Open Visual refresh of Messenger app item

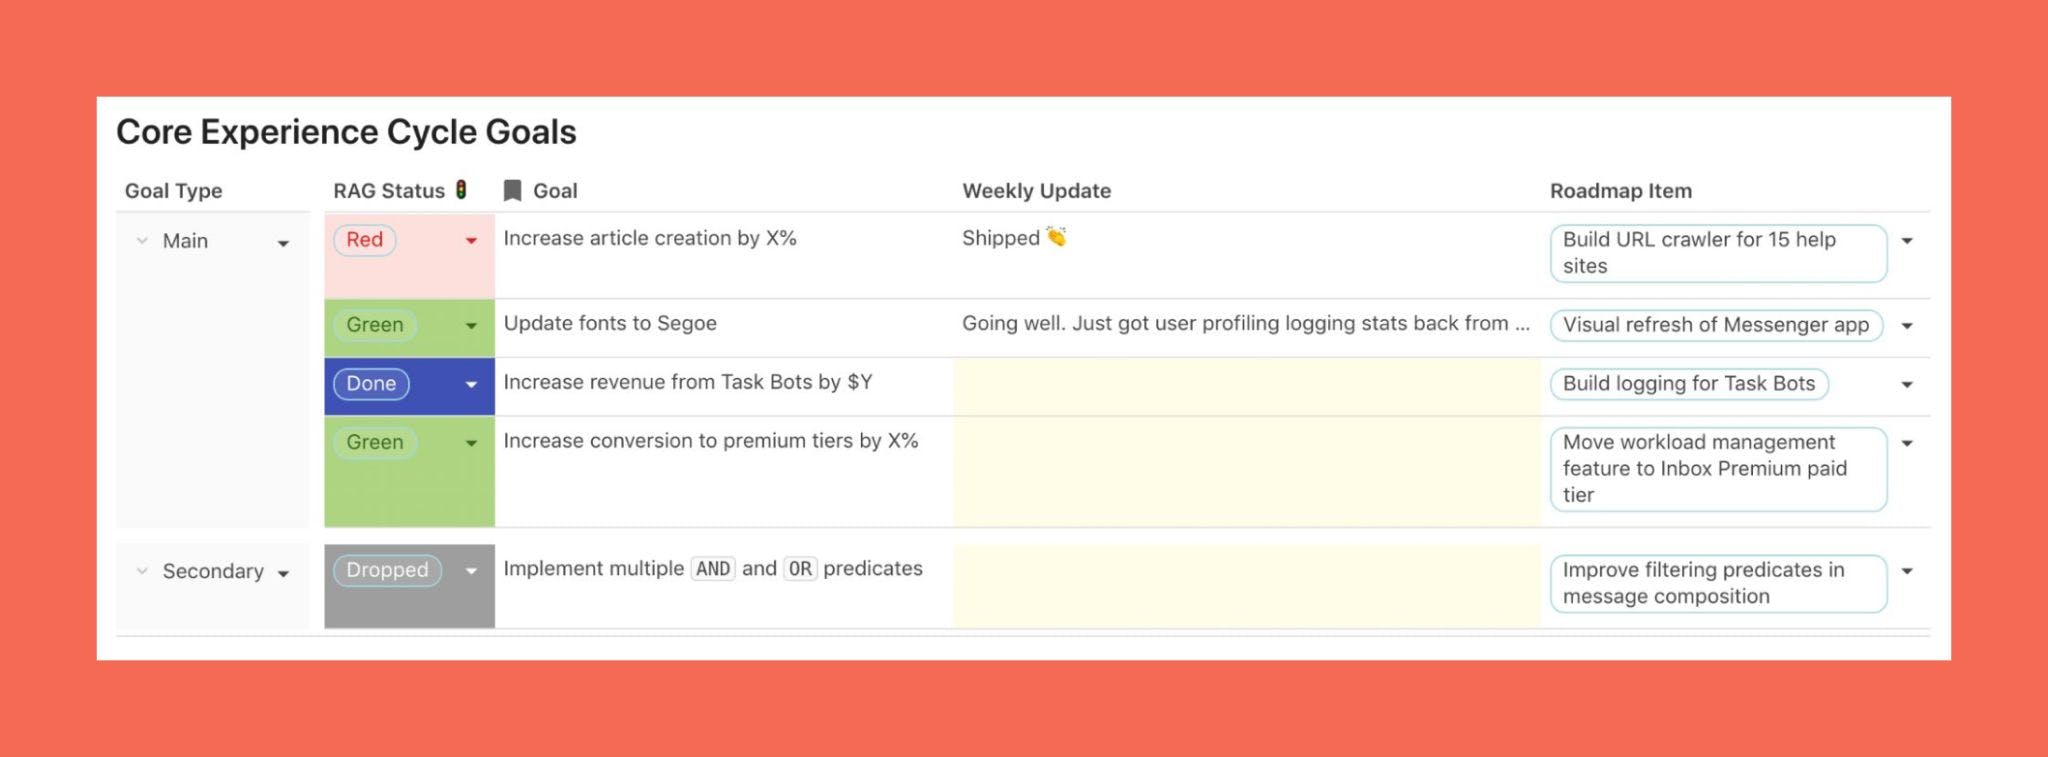tap(1716, 325)
